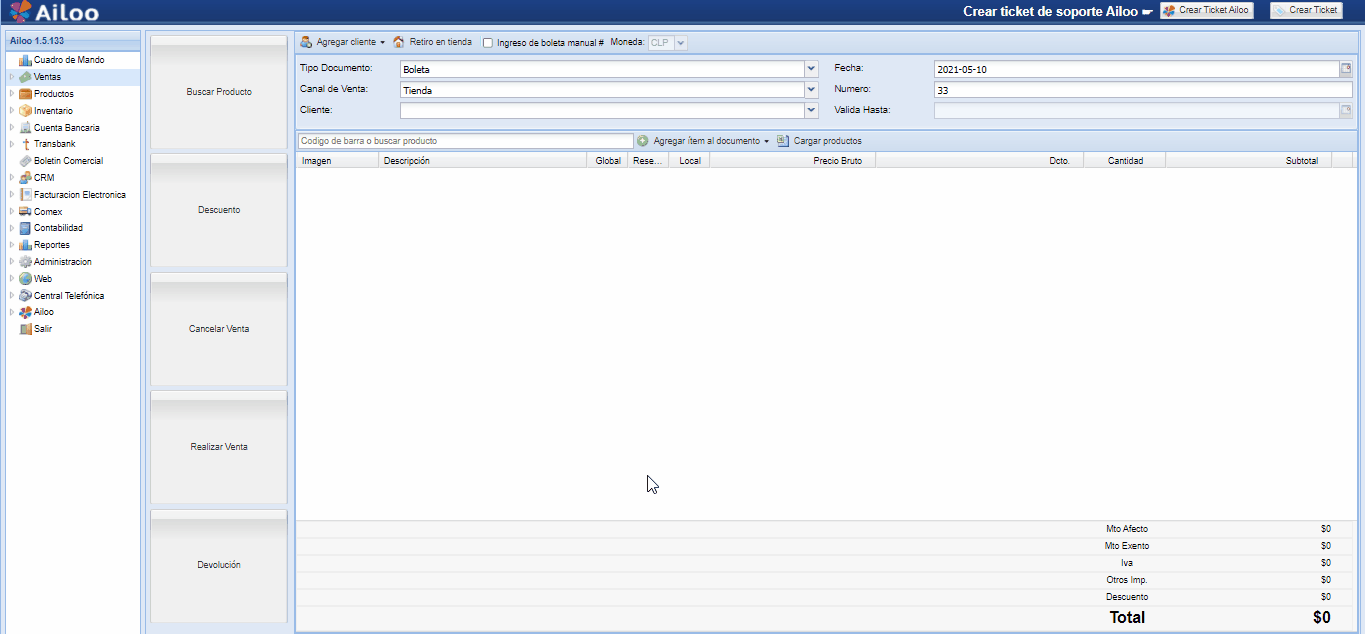
Task: Open the Transbank icon
Action: [25, 144]
